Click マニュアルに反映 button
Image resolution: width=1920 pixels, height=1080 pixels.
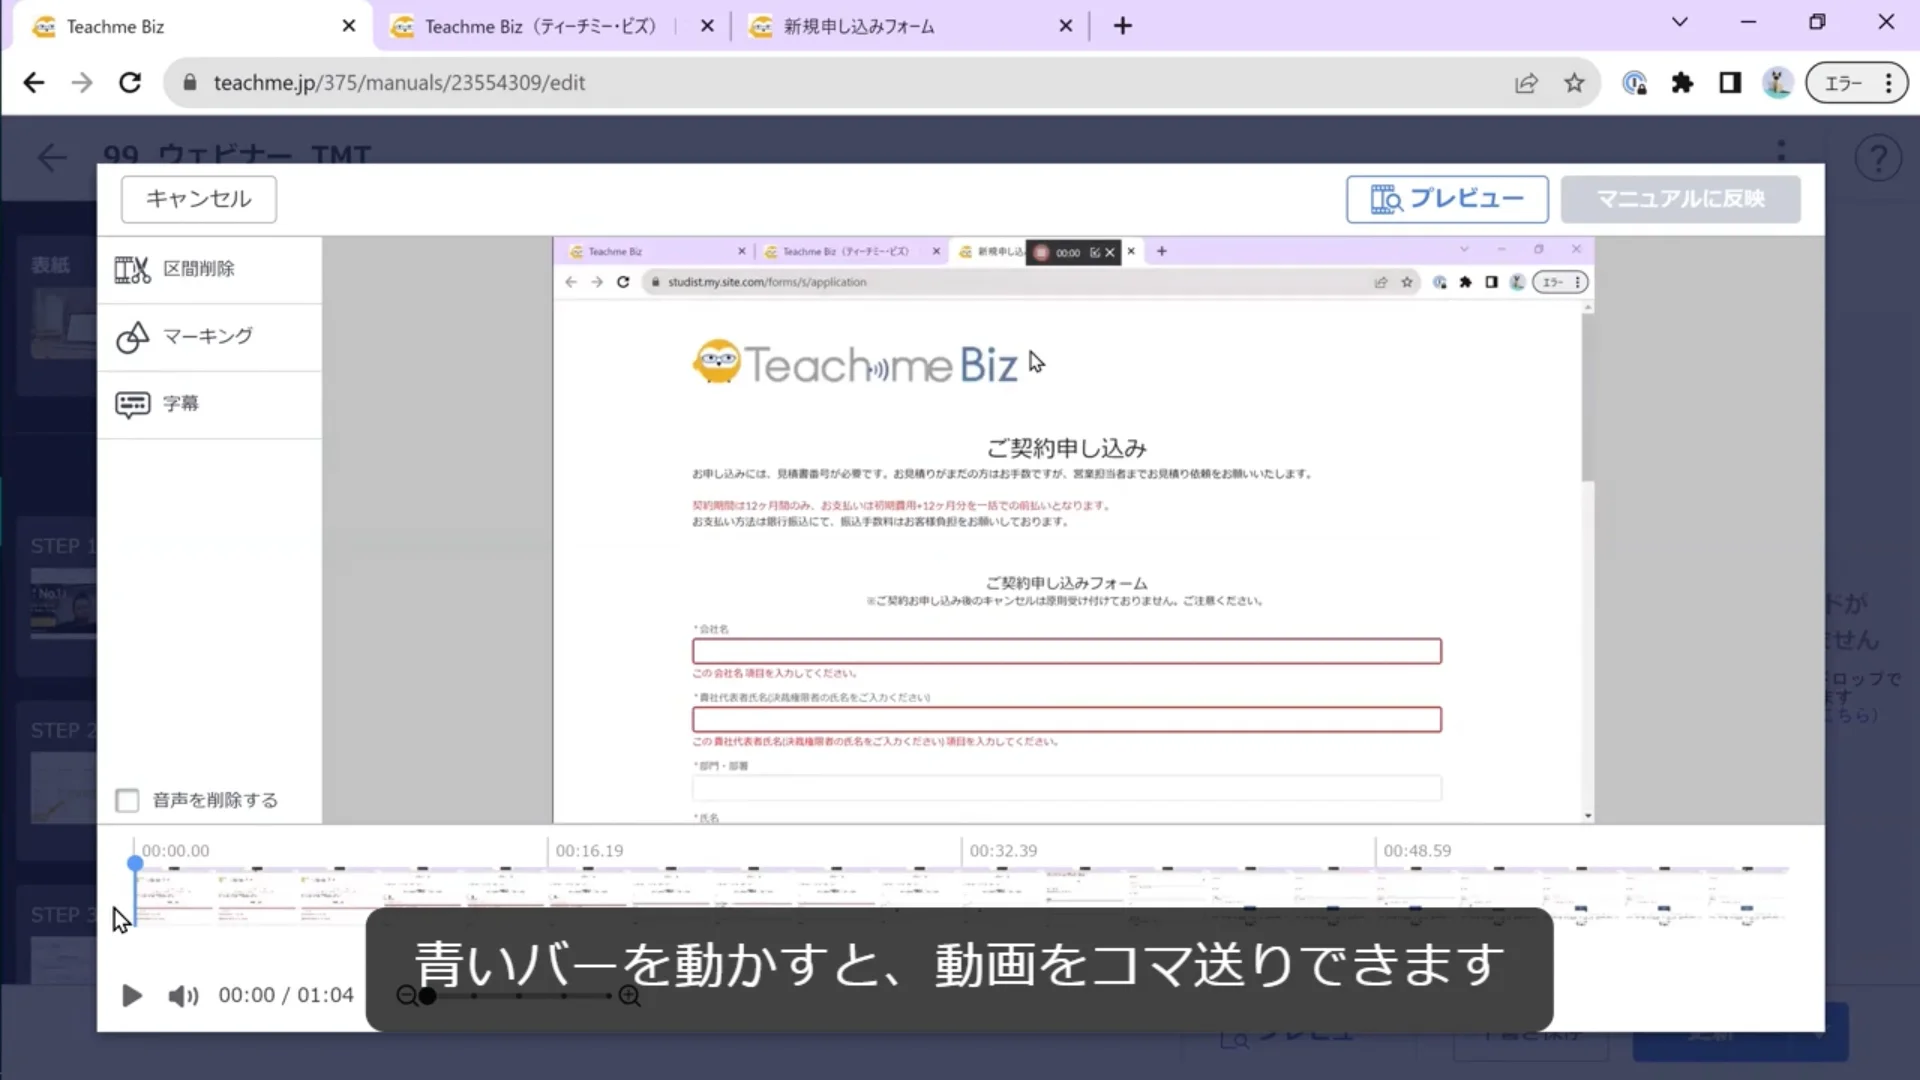pos(1680,199)
